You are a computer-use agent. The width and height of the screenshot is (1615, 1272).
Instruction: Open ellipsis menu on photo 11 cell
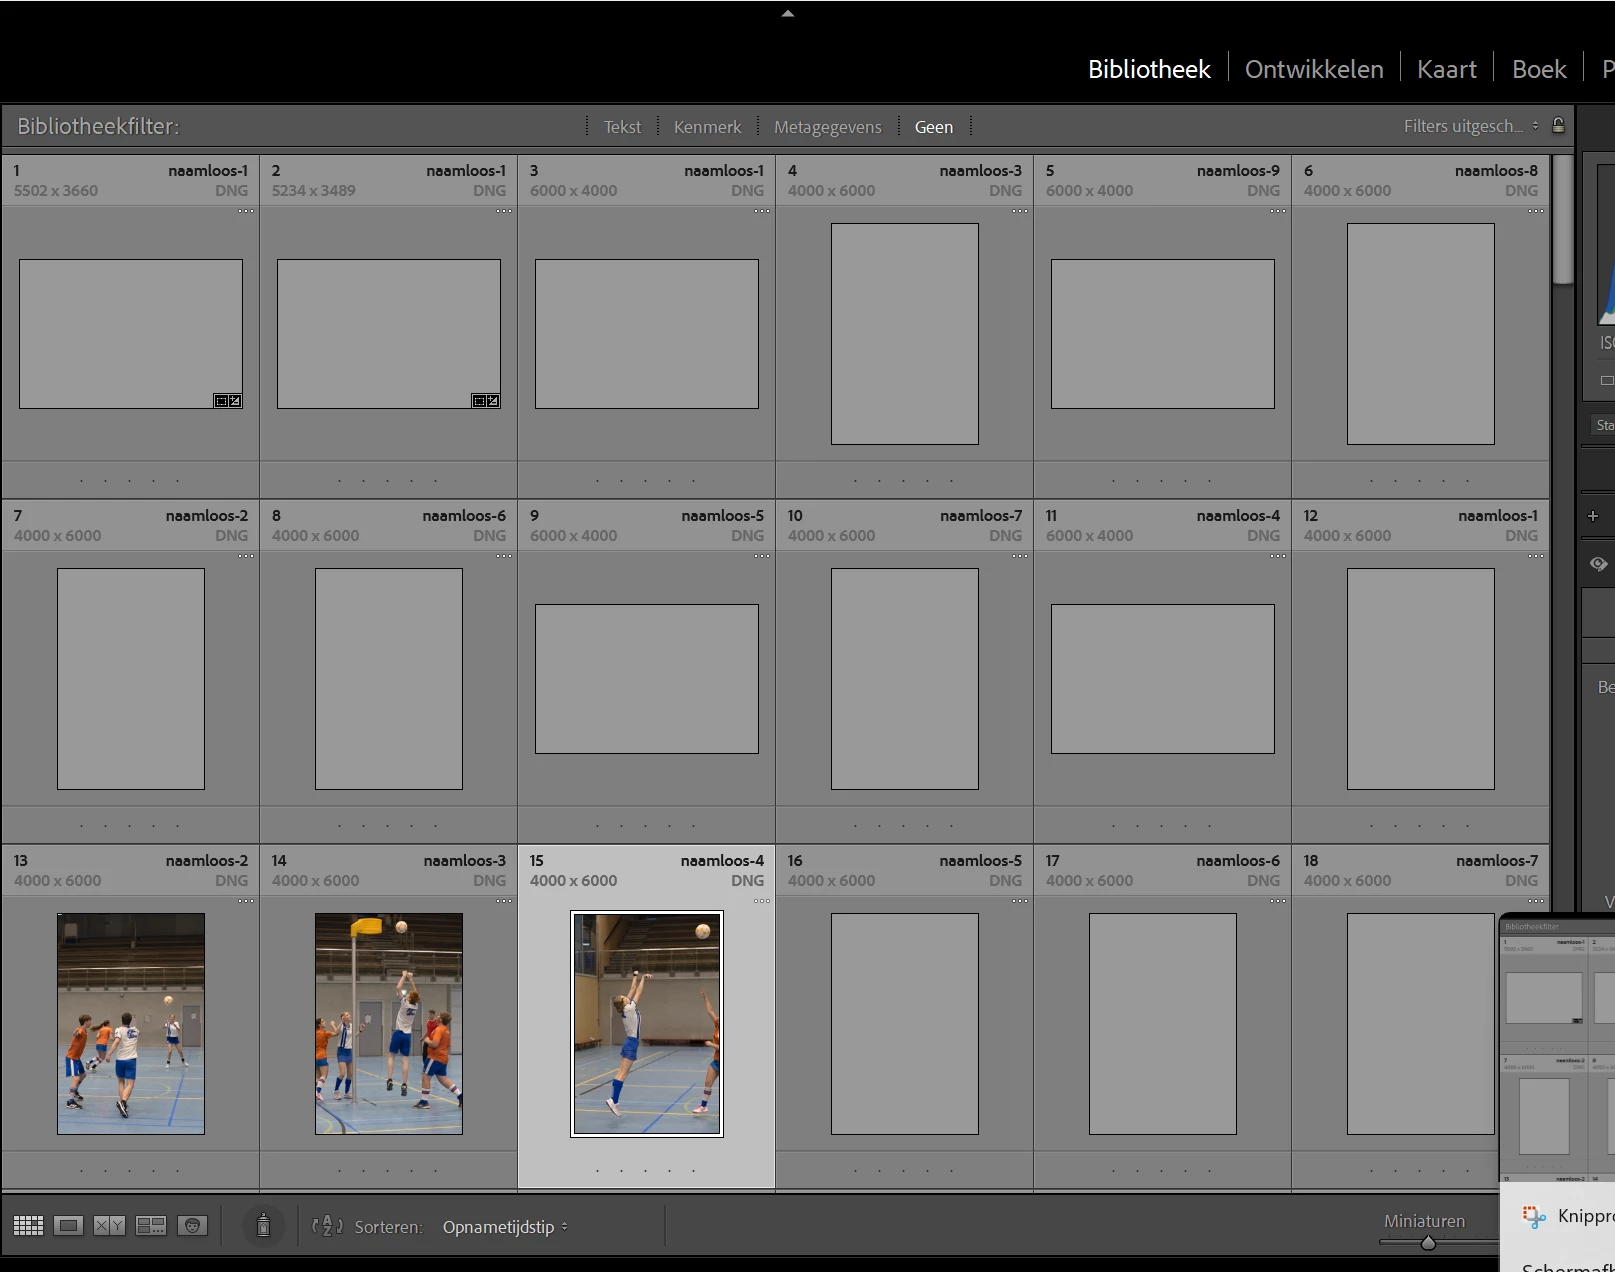[1278, 556]
